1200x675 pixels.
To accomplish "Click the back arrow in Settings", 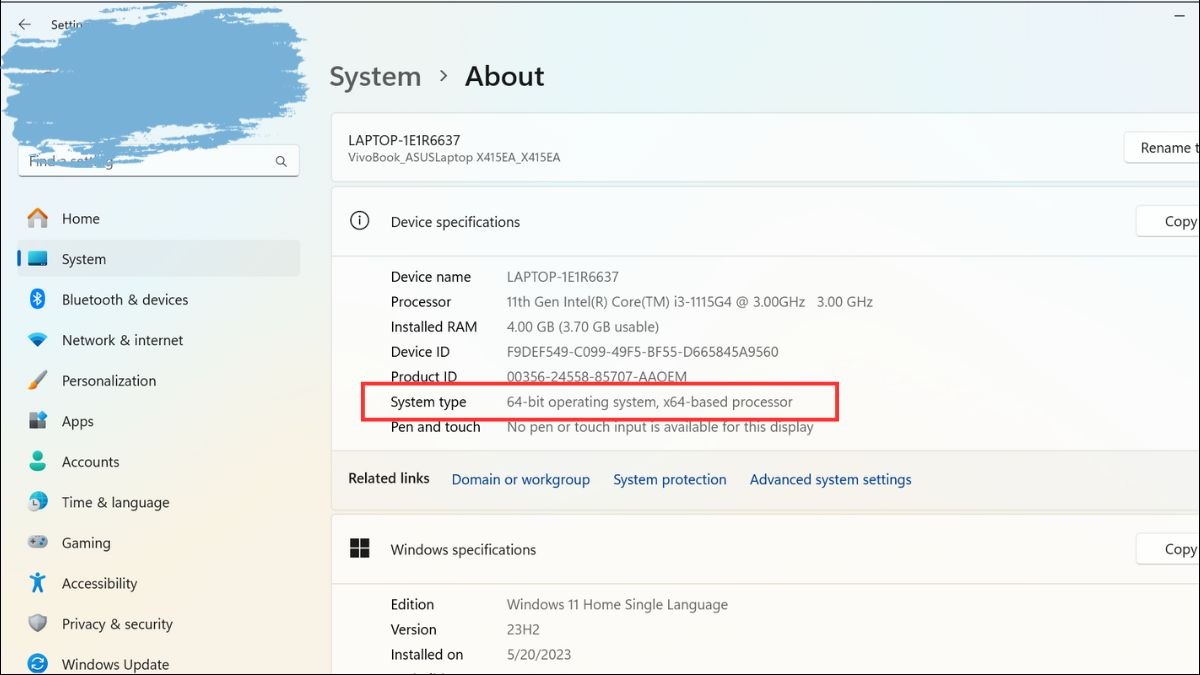I will 24,24.
